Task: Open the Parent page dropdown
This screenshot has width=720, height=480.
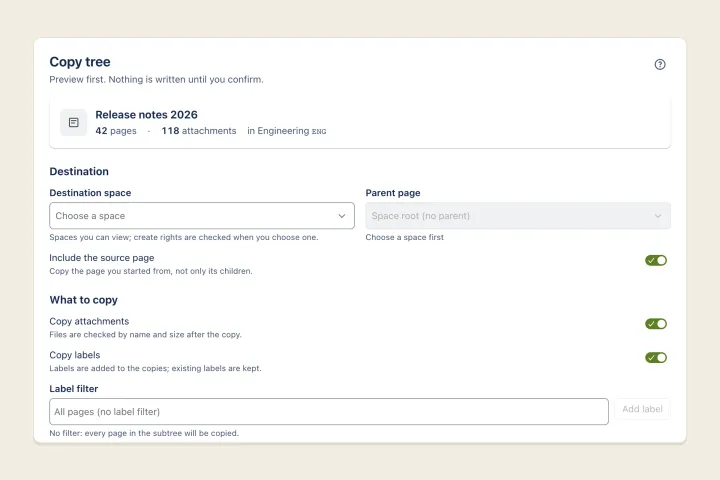Action: (518, 215)
